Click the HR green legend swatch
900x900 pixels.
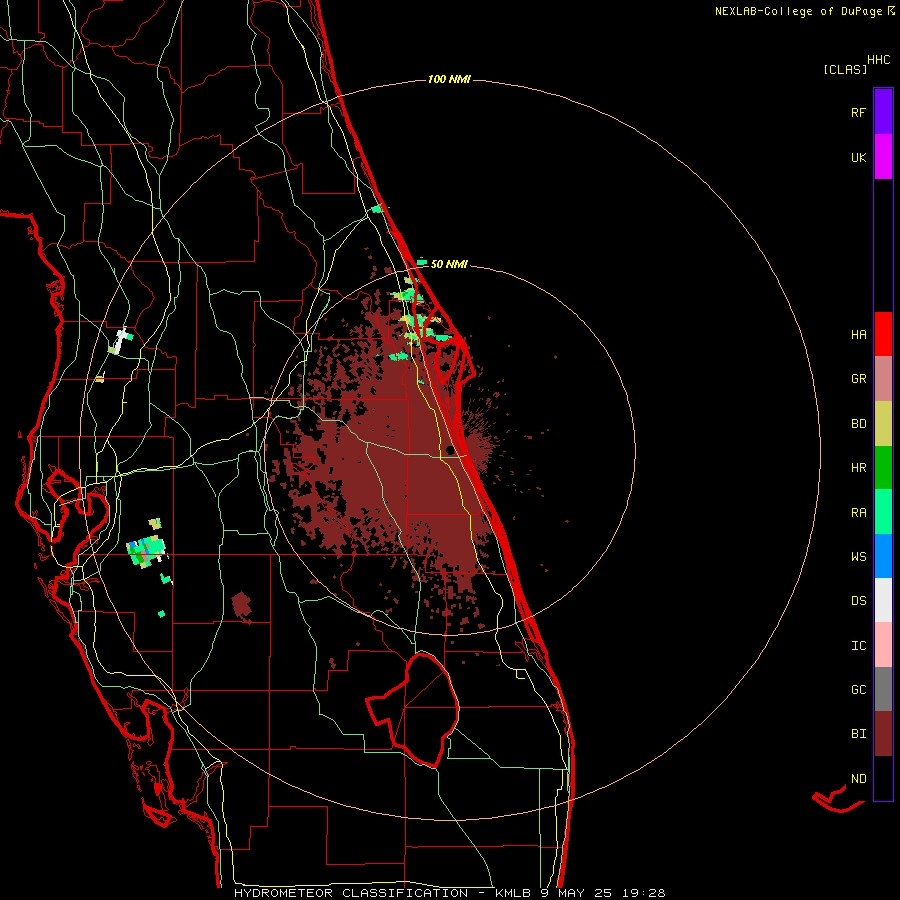click(883, 468)
